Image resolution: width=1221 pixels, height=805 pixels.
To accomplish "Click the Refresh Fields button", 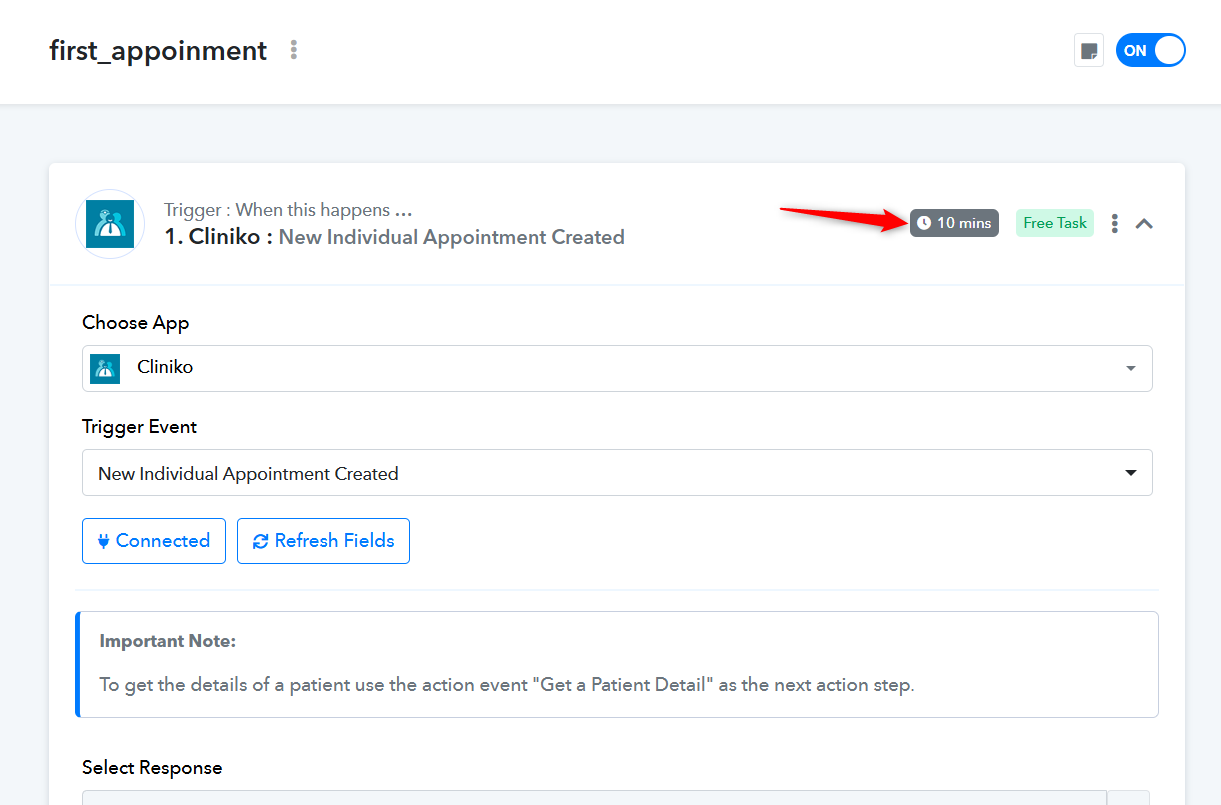I will coord(323,541).
